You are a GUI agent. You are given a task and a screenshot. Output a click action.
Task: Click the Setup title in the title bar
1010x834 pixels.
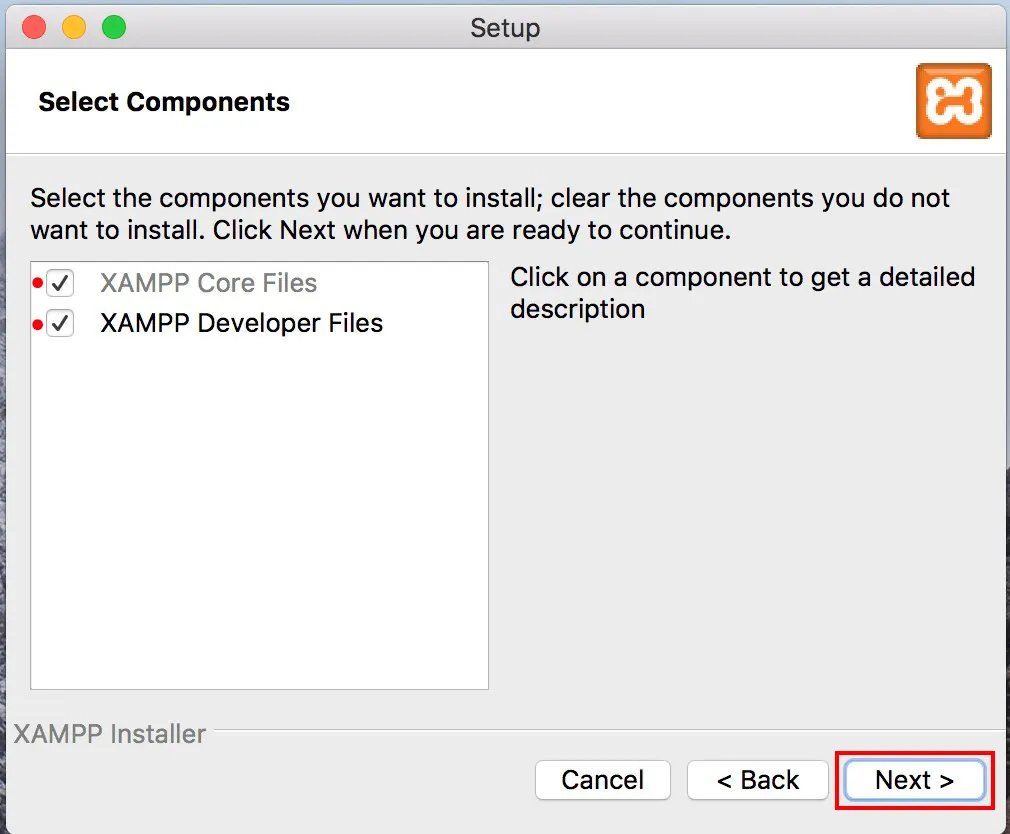[x=505, y=28]
